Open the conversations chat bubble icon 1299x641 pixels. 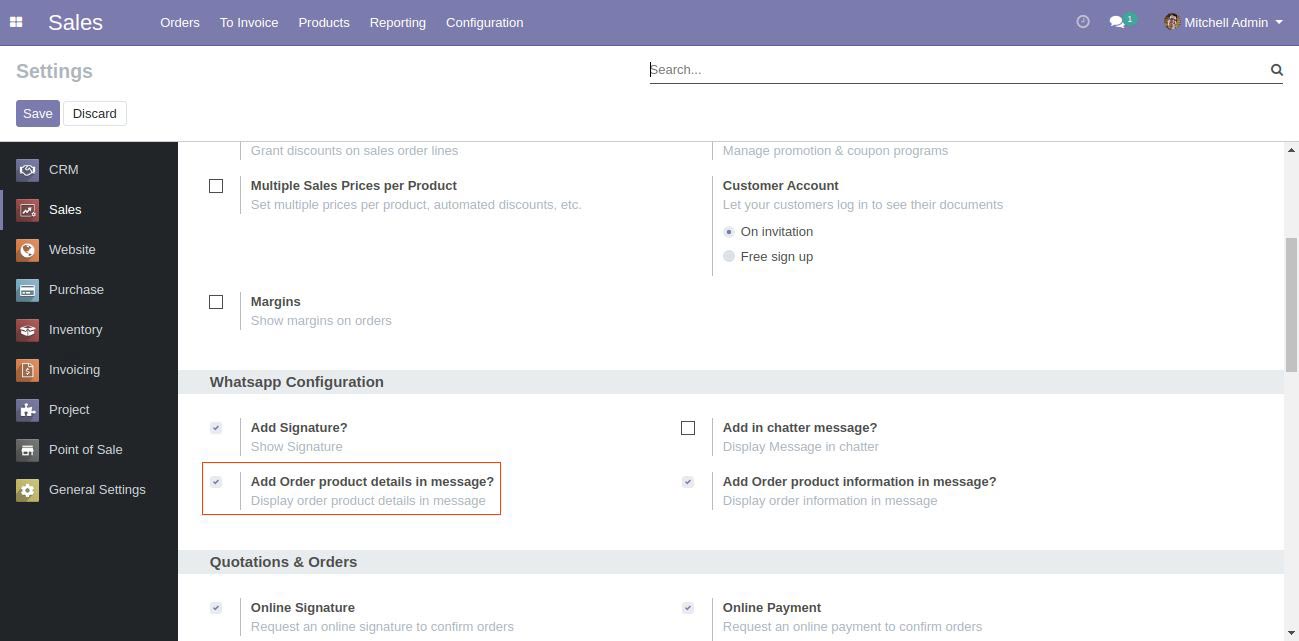(1117, 22)
